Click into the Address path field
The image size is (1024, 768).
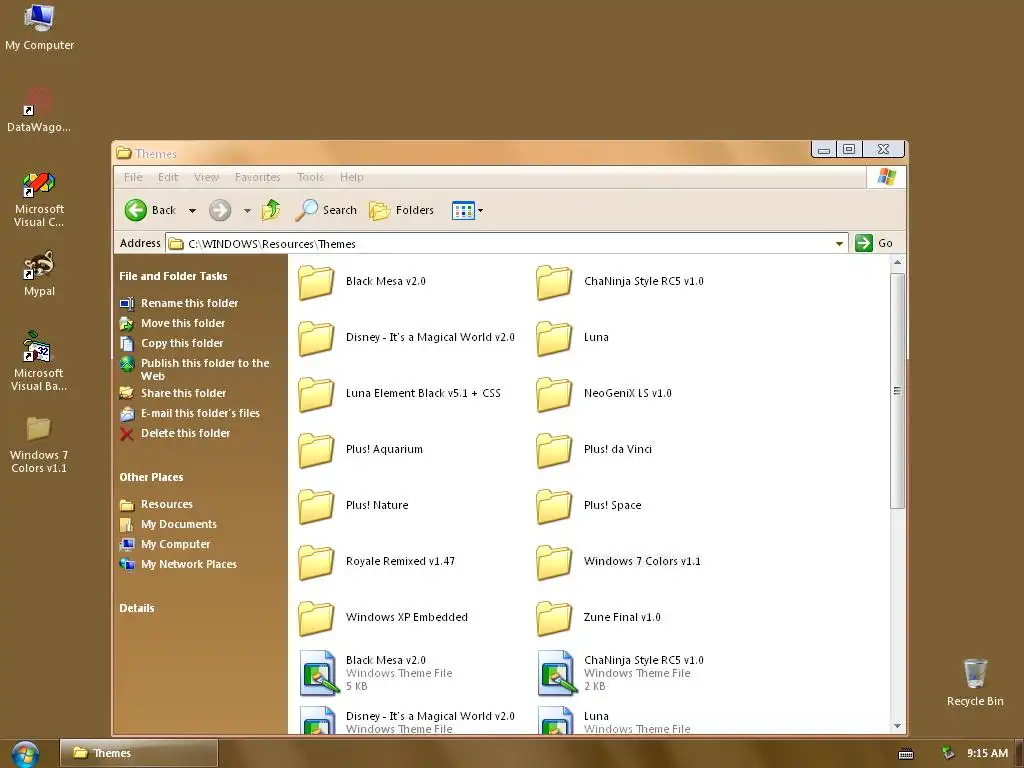[506, 244]
